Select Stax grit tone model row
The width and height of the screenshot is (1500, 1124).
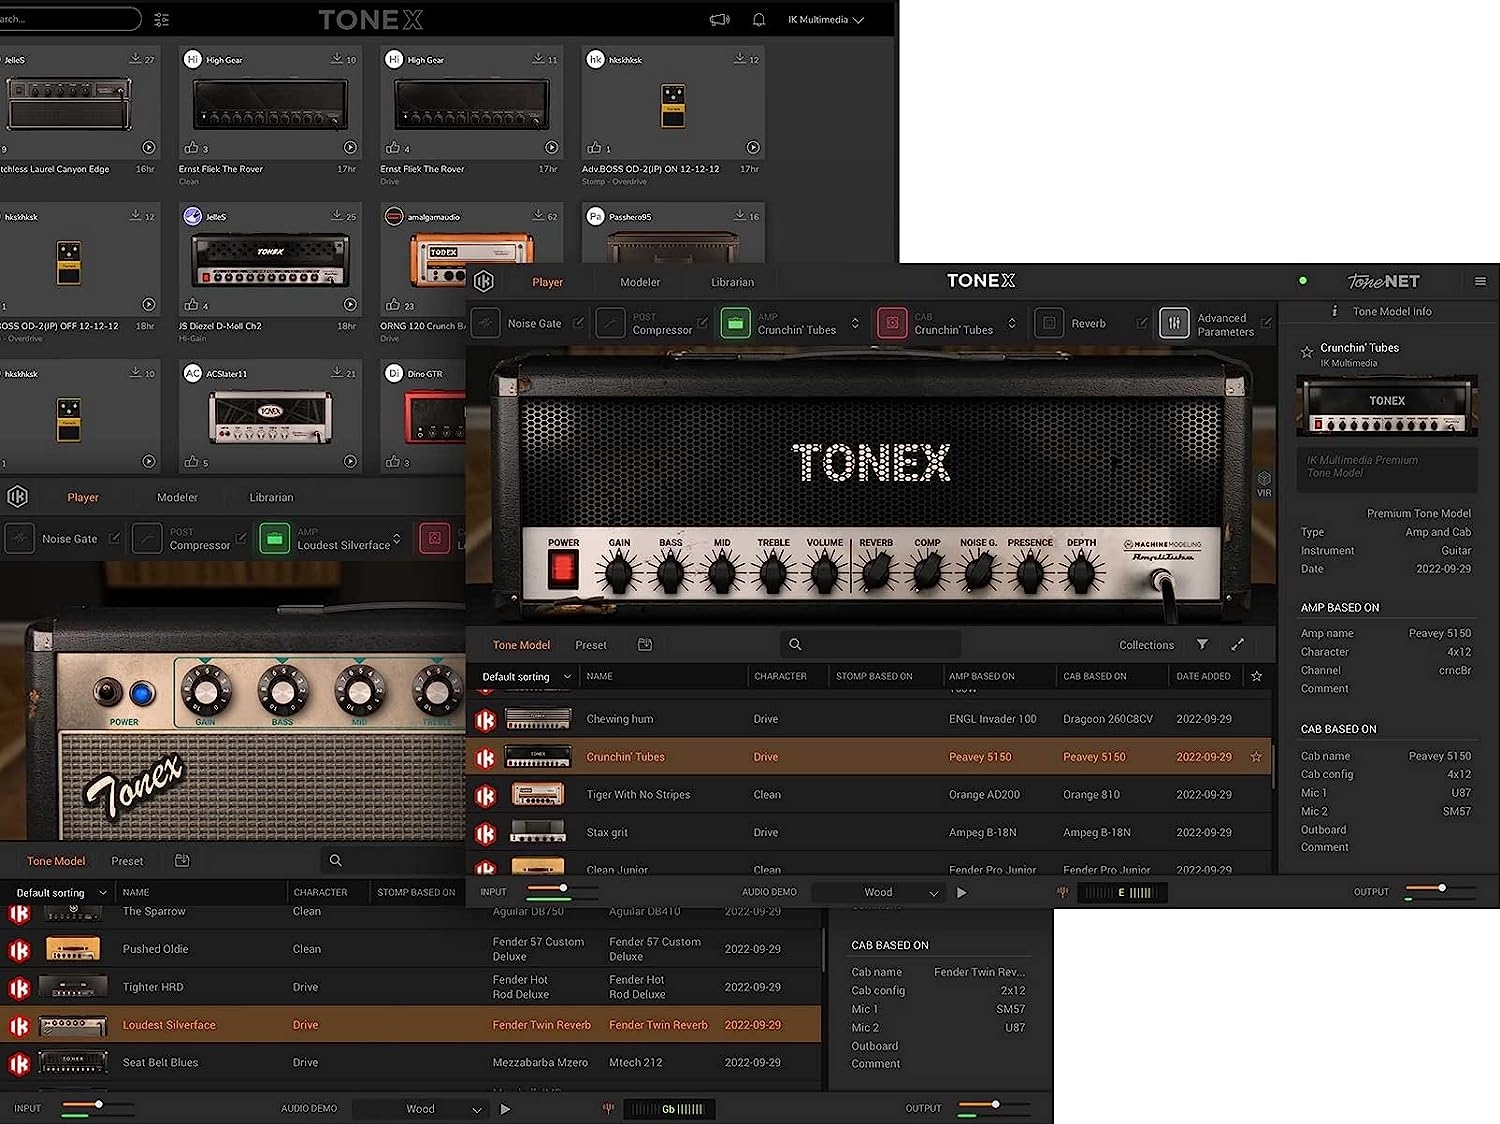tap(869, 832)
